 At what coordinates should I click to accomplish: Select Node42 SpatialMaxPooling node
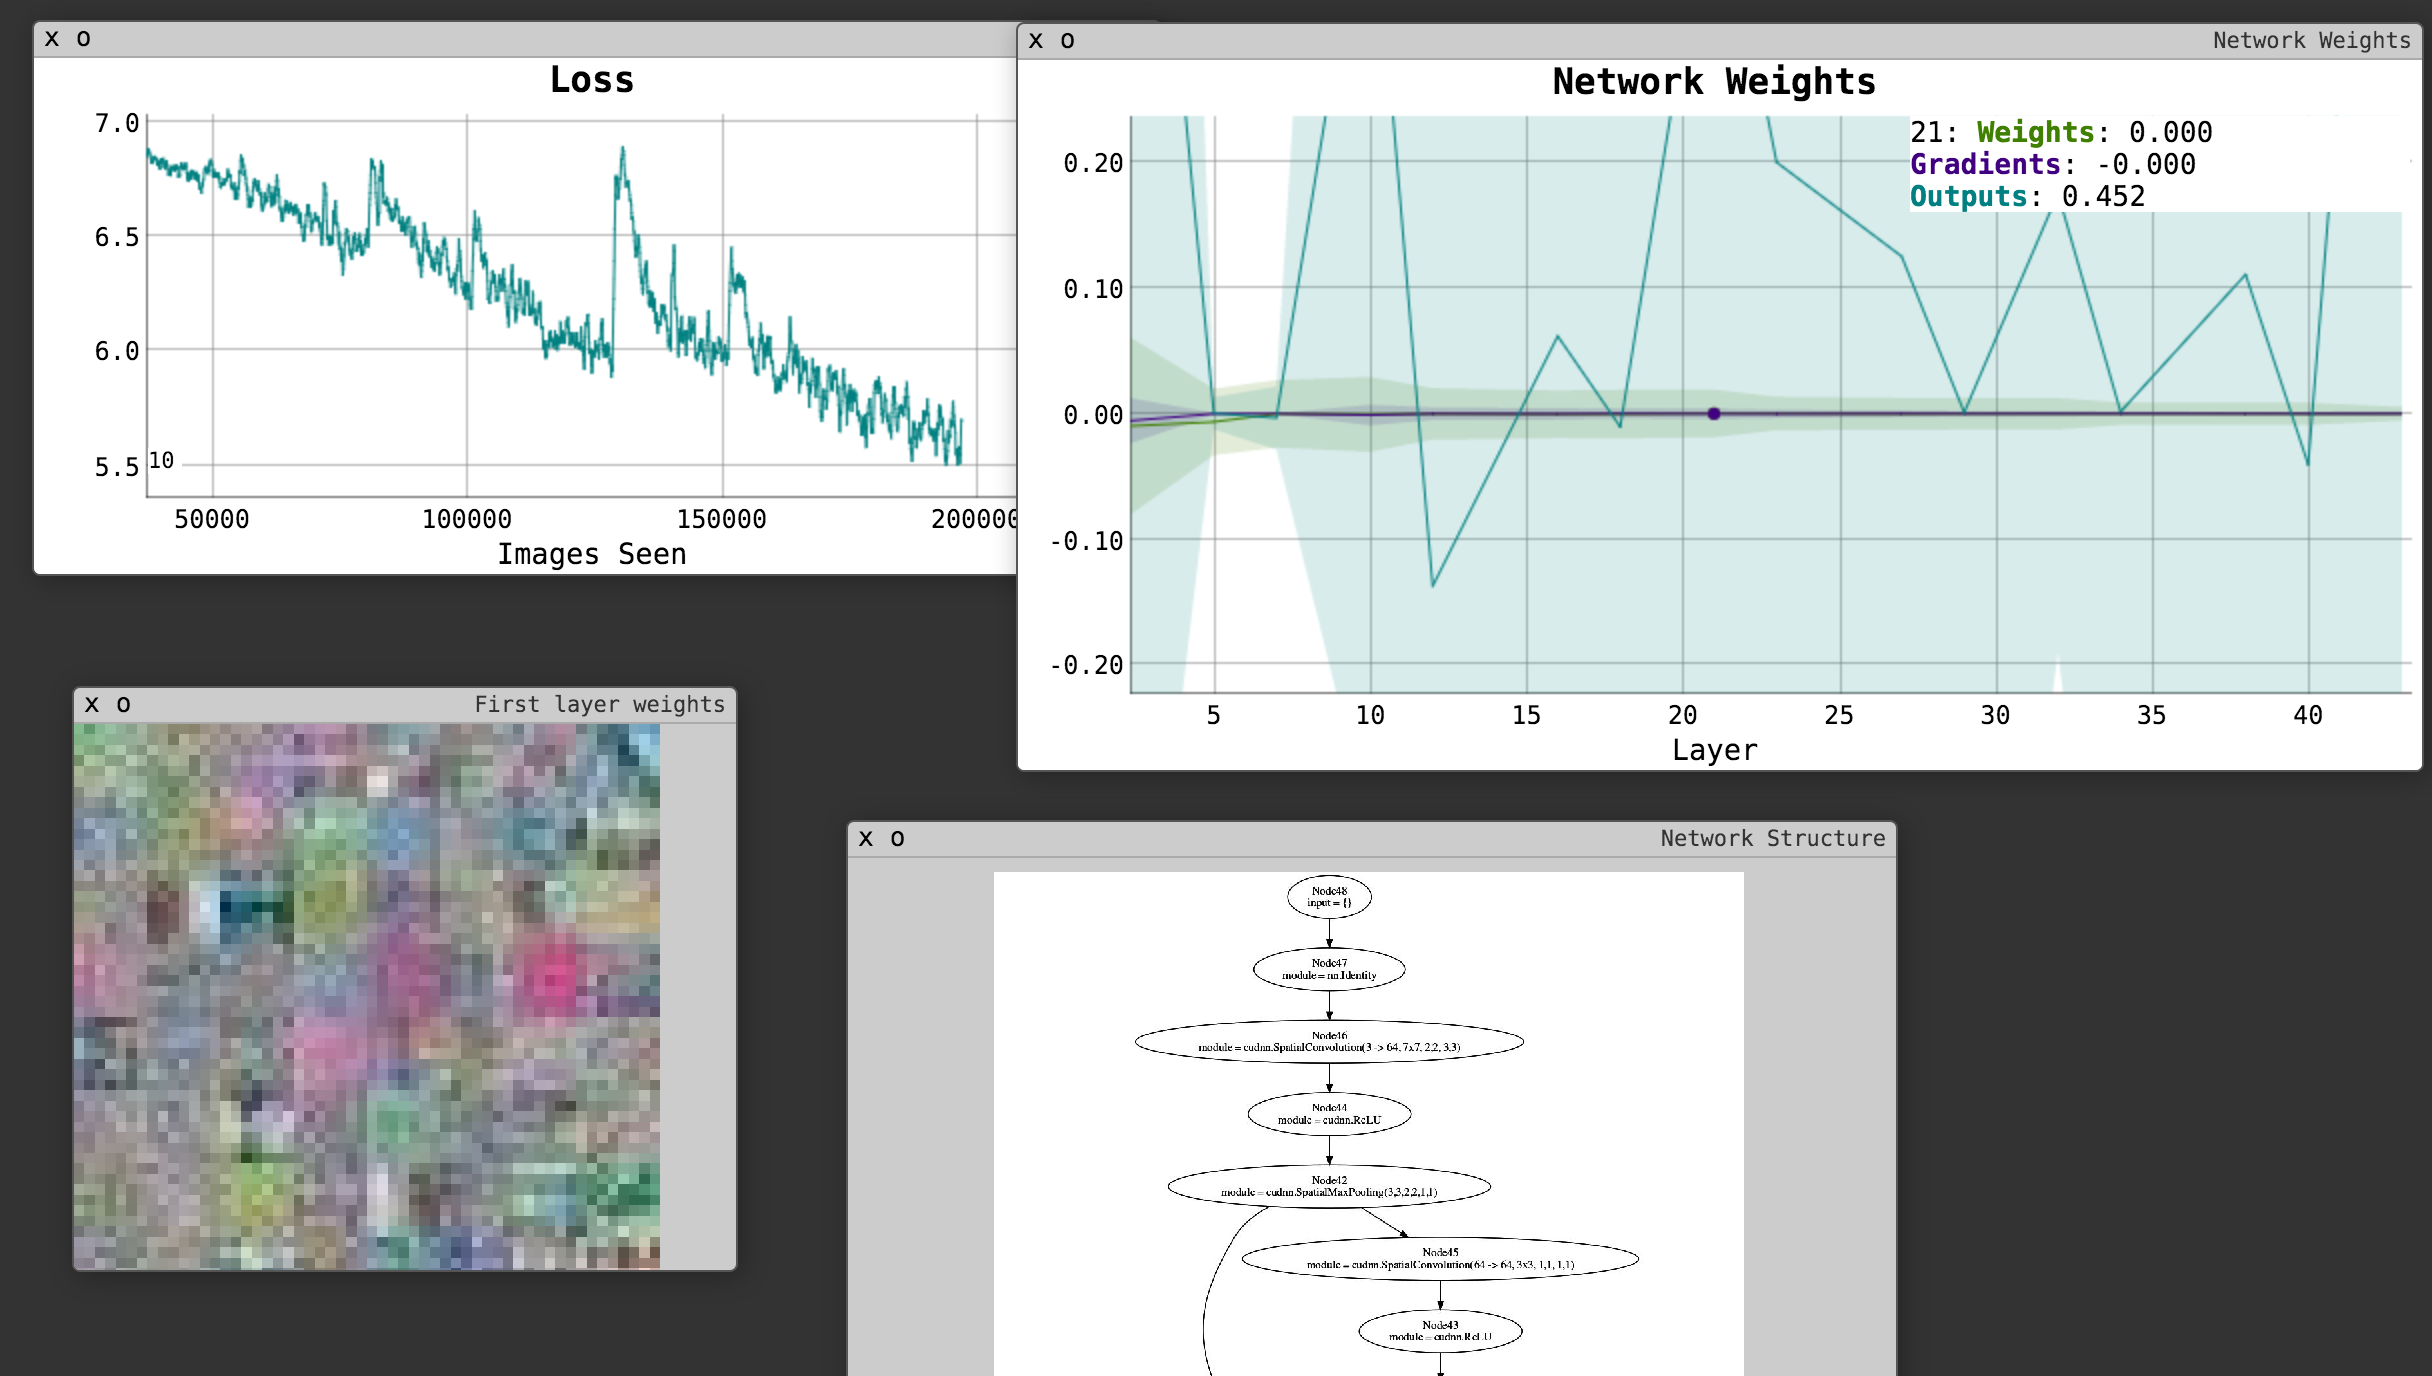pyautogui.click(x=1329, y=1186)
